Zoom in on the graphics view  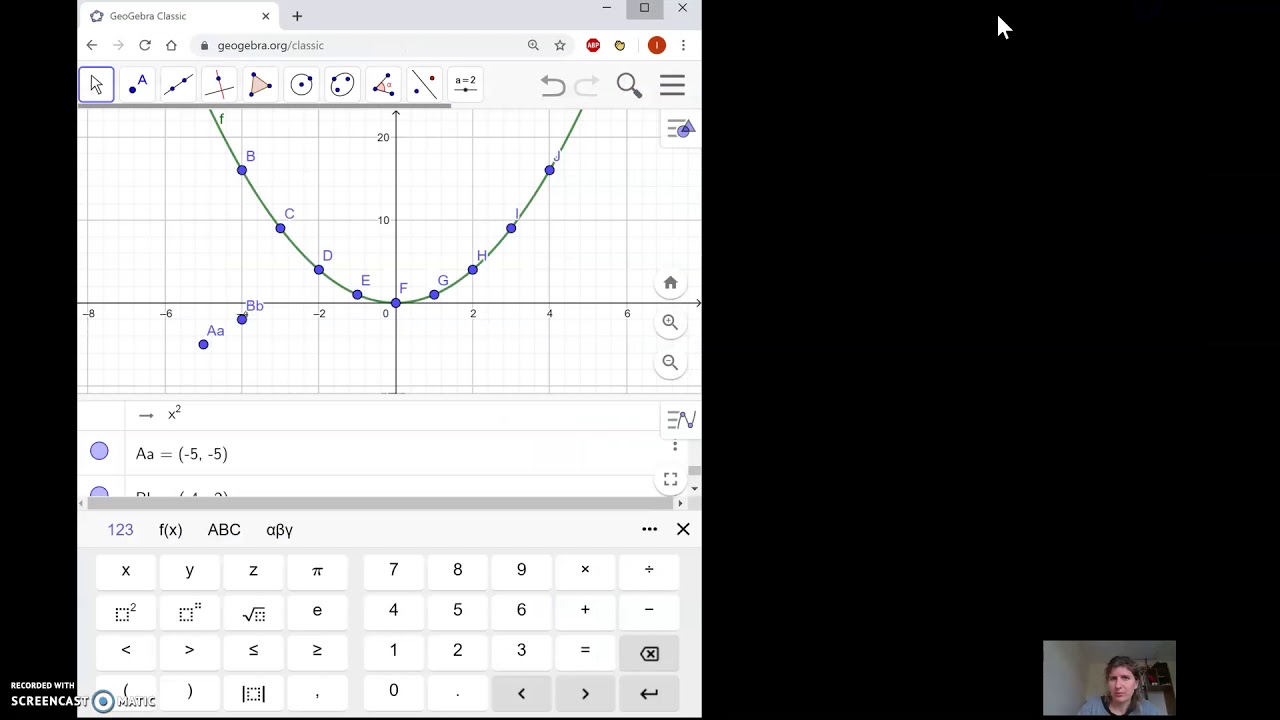670,322
